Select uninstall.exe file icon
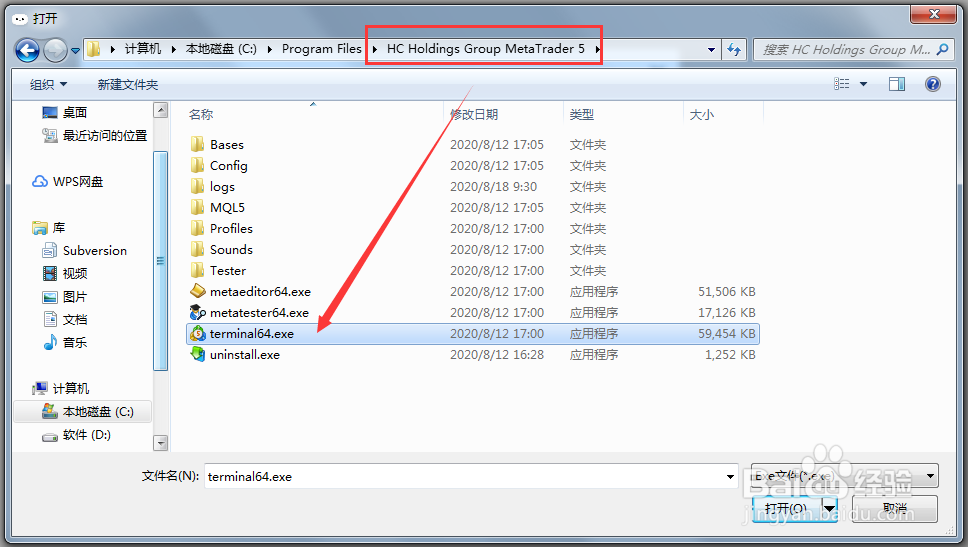 [198, 354]
